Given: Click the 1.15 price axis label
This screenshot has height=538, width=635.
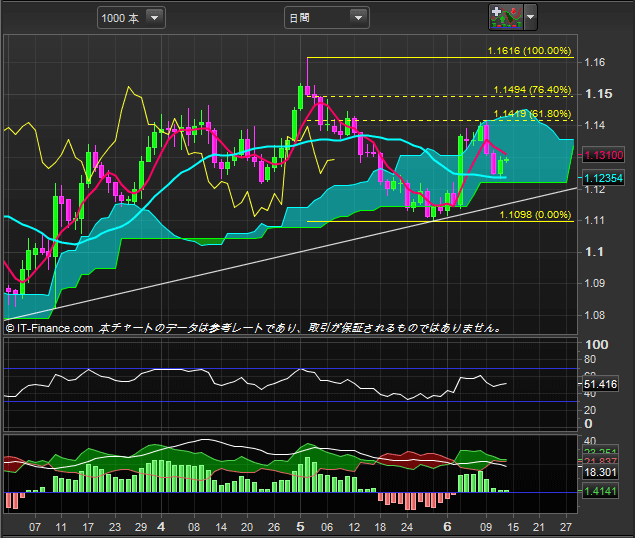Looking at the screenshot, I should click(x=599, y=94).
